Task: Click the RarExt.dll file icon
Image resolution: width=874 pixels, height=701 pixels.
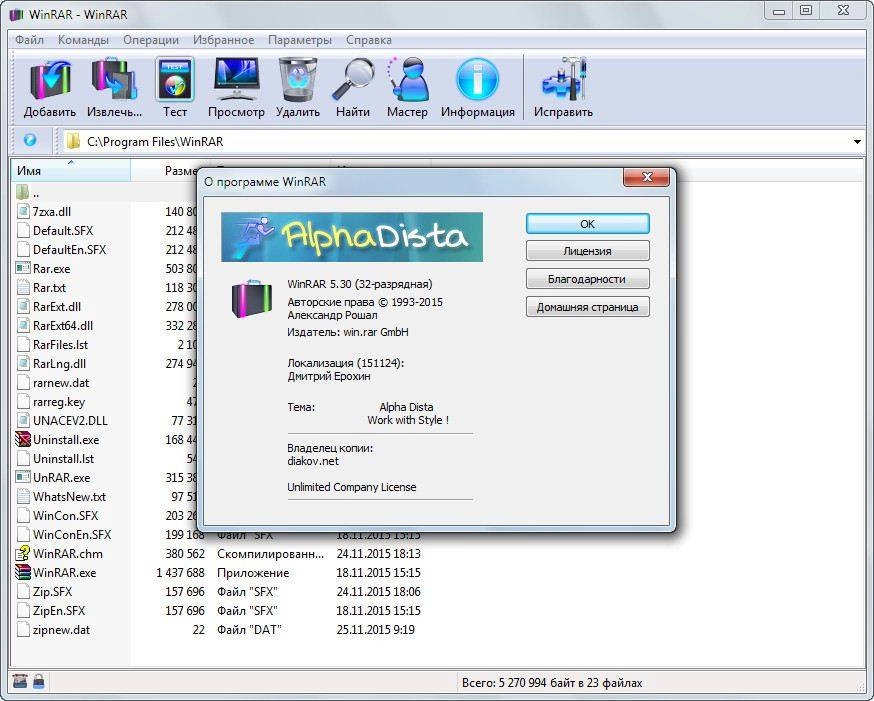Action: (23, 306)
